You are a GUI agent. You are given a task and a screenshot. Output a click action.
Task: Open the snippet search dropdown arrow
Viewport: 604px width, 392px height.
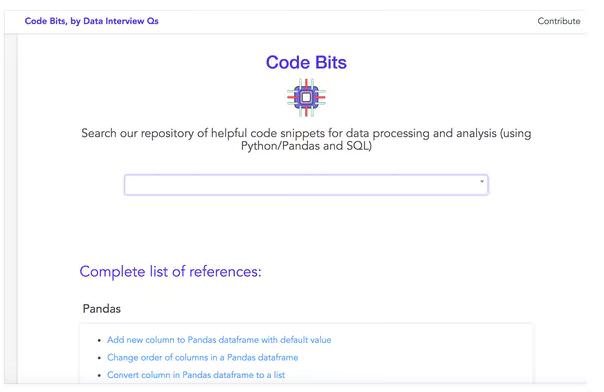point(482,181)
